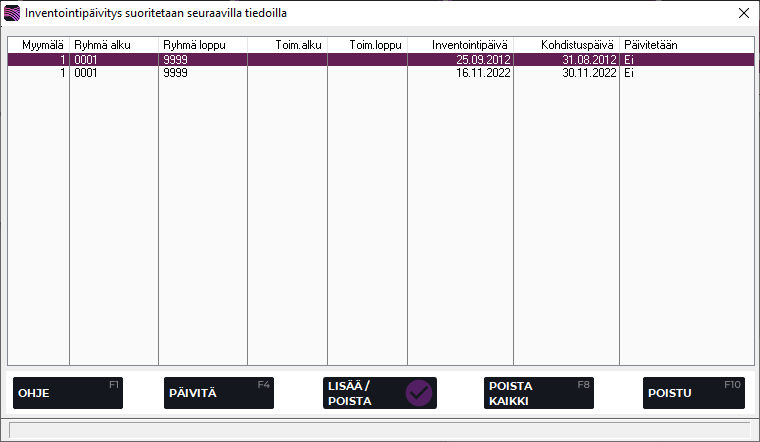Screen dimensions: 760x442
Task: Click the Kohdistuspäivä column header
Action: [566, 45]
